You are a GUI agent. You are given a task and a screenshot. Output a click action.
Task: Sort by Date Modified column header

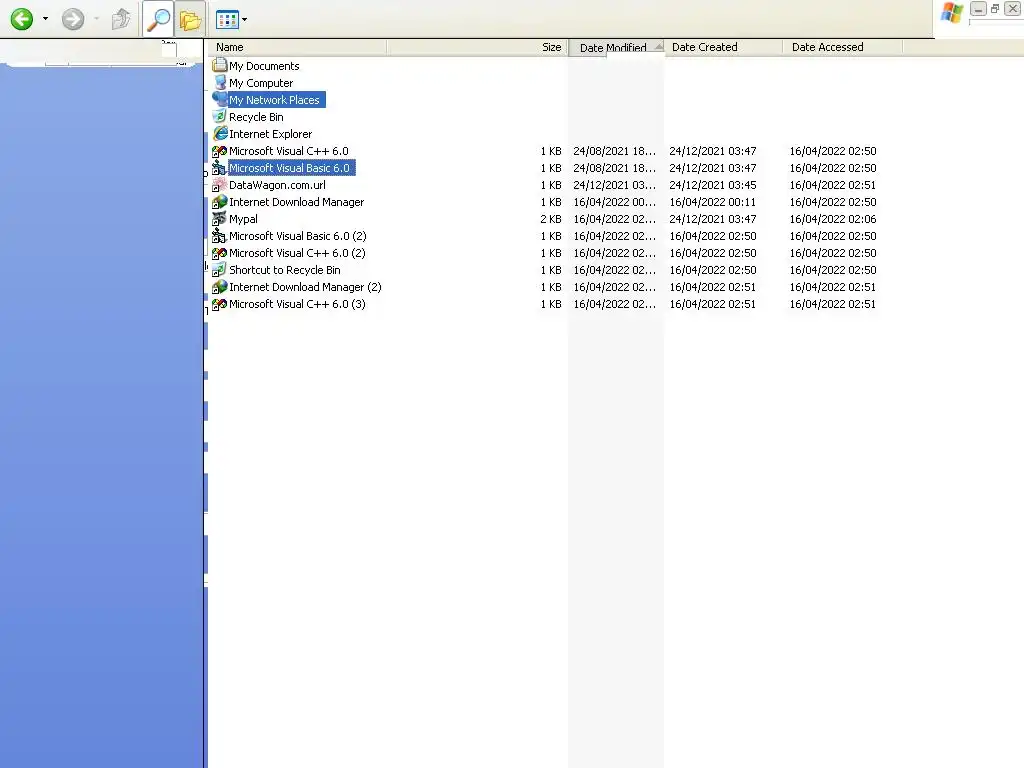click(x=616, y=48)
